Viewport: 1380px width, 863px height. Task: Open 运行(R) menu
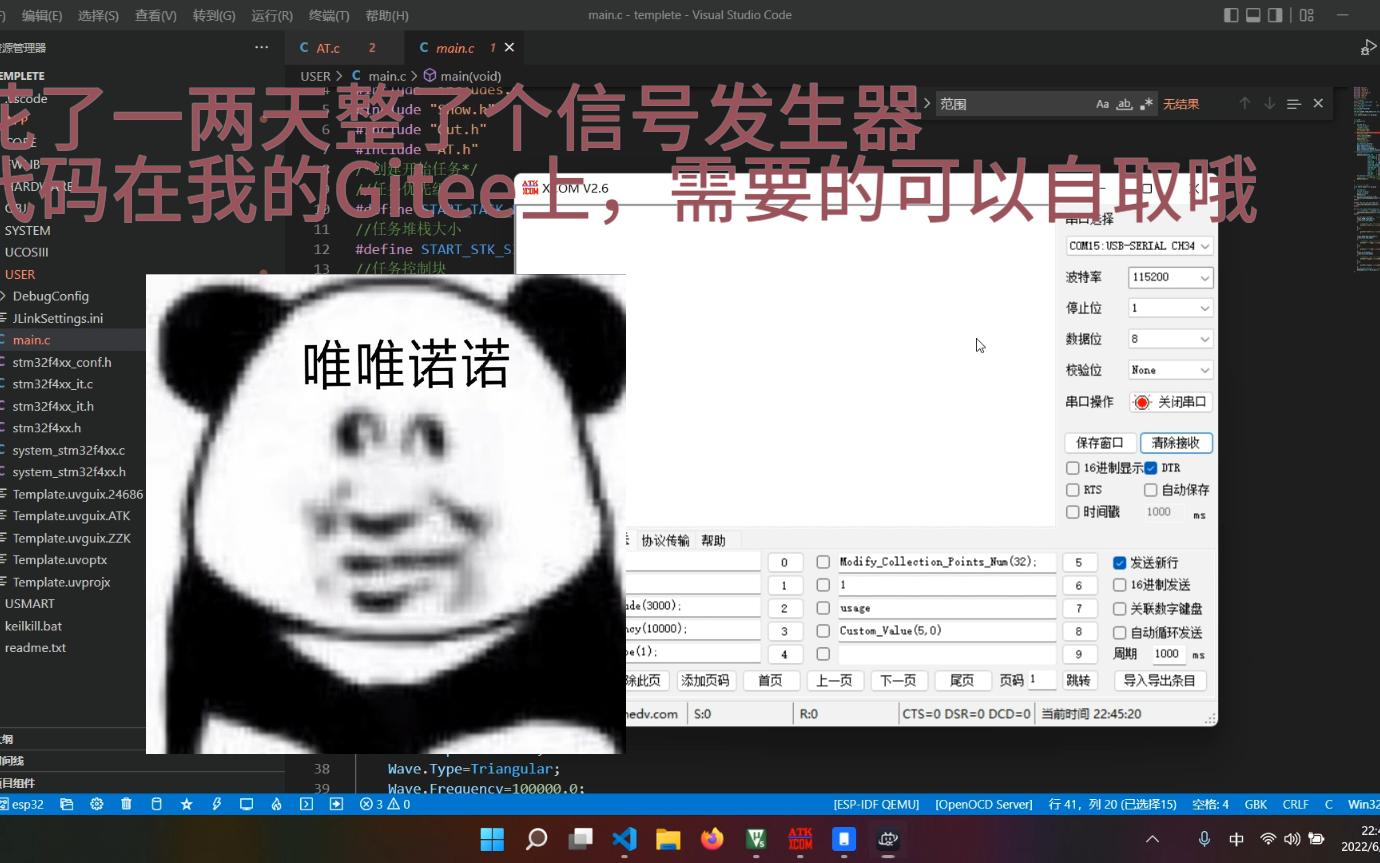pyautogui.click(x=272, y=15)
